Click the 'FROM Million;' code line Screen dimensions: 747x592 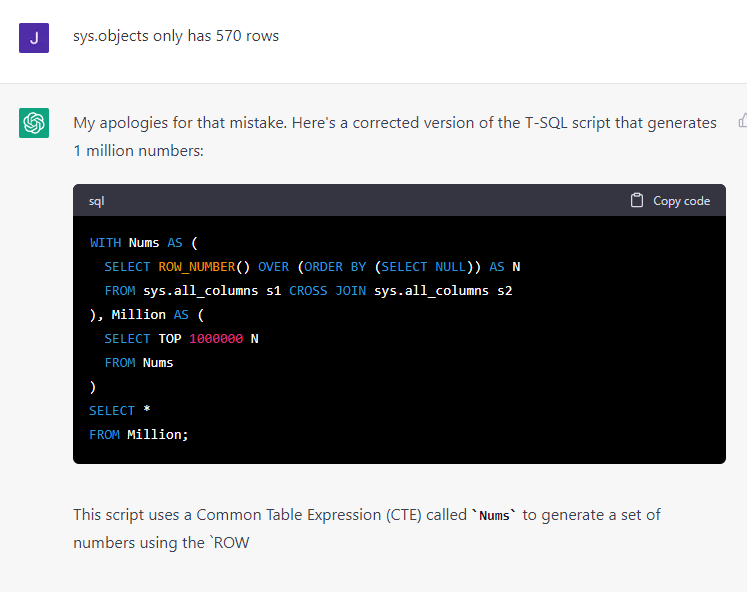tap(139, 434)
